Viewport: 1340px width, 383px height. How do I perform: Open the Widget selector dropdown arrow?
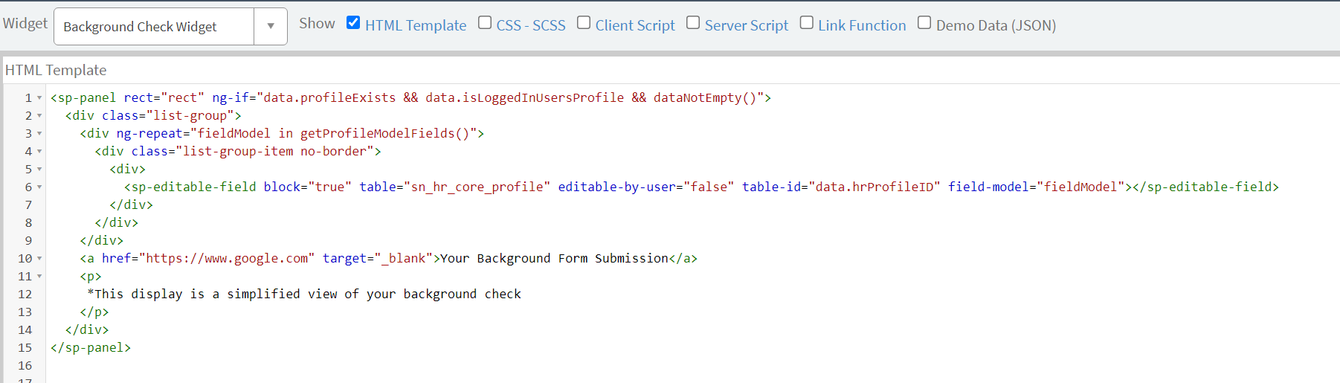[270, 27]
